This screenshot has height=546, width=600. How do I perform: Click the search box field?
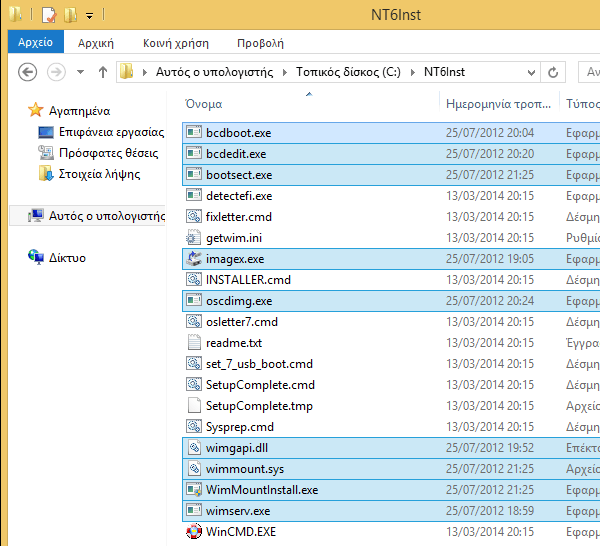[589, 72]
